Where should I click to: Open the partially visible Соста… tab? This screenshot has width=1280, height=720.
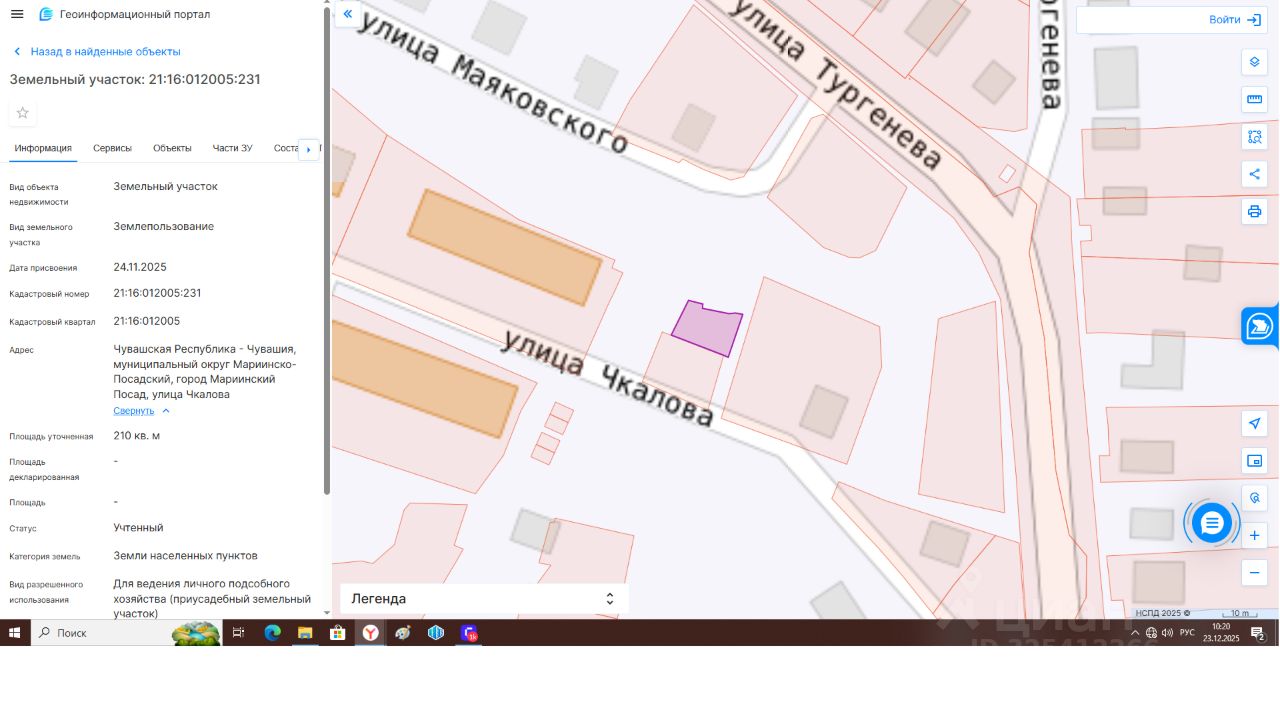tap(286, 148)
